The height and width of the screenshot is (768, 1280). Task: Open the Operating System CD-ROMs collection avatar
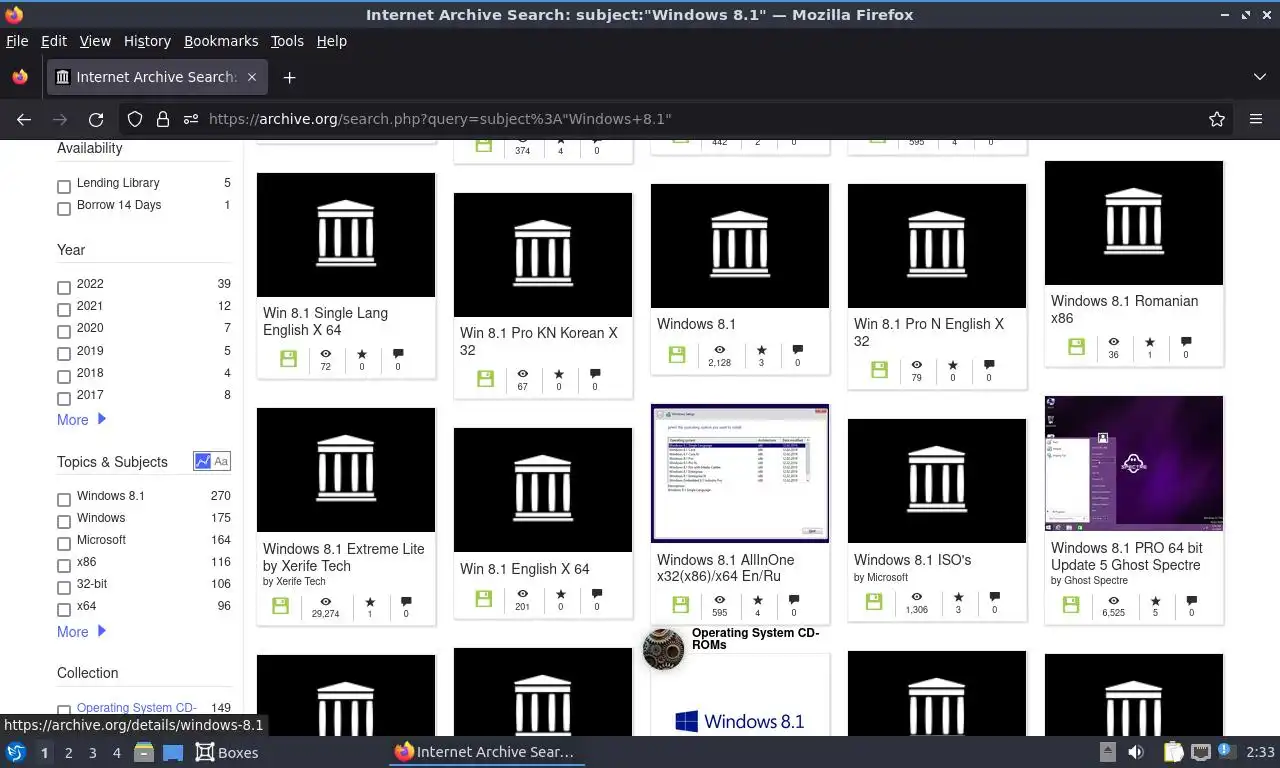pyautogui.click(x=663, y=649)
